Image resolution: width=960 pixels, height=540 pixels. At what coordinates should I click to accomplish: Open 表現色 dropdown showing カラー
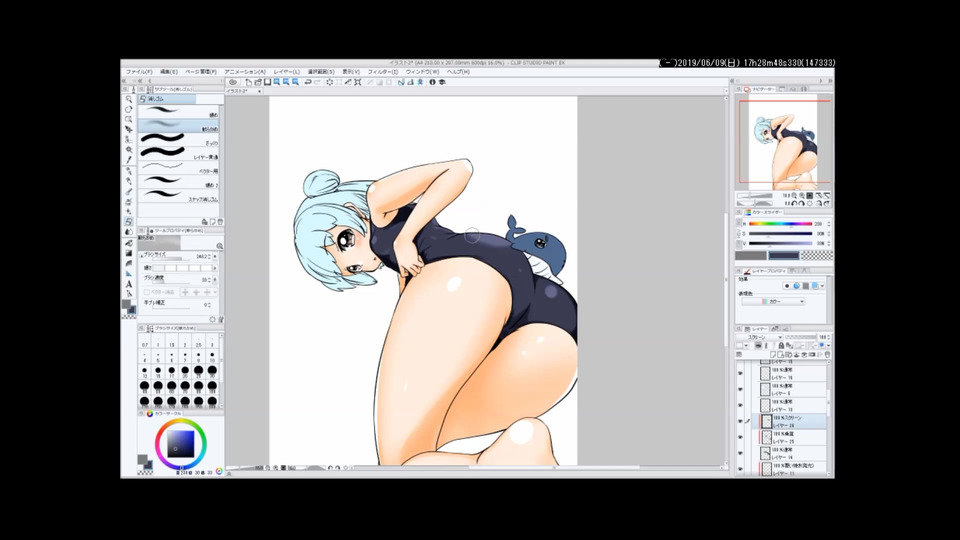point(773,301)
